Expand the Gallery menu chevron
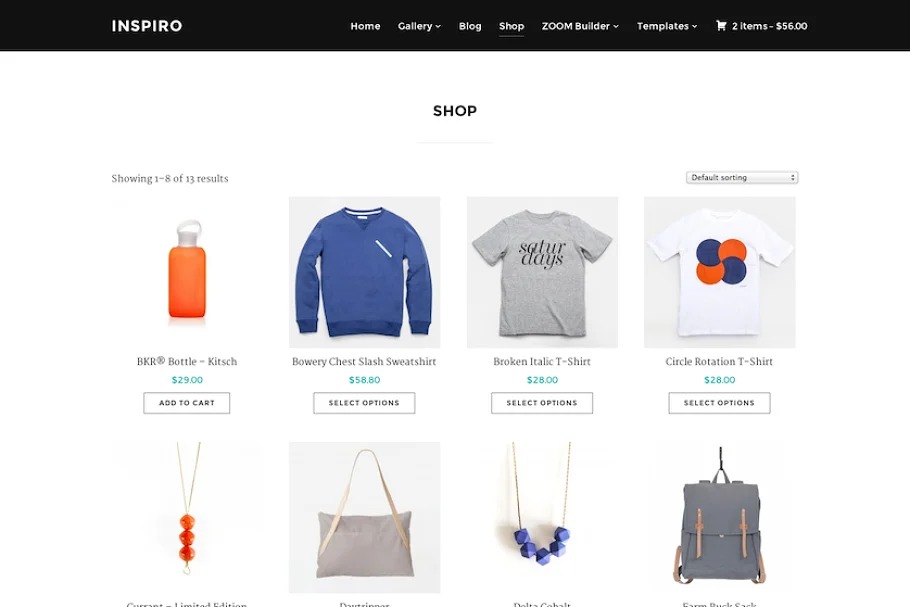 pos(438,26)
